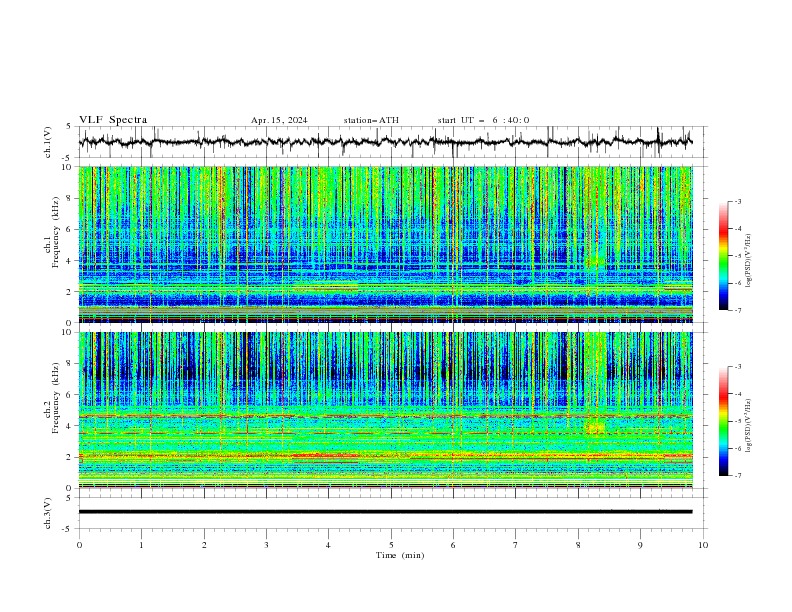The width and height of the screenshot is (792, 612).
Task: Click the ch.2 spectrogram plot
Action: (385, 410)
